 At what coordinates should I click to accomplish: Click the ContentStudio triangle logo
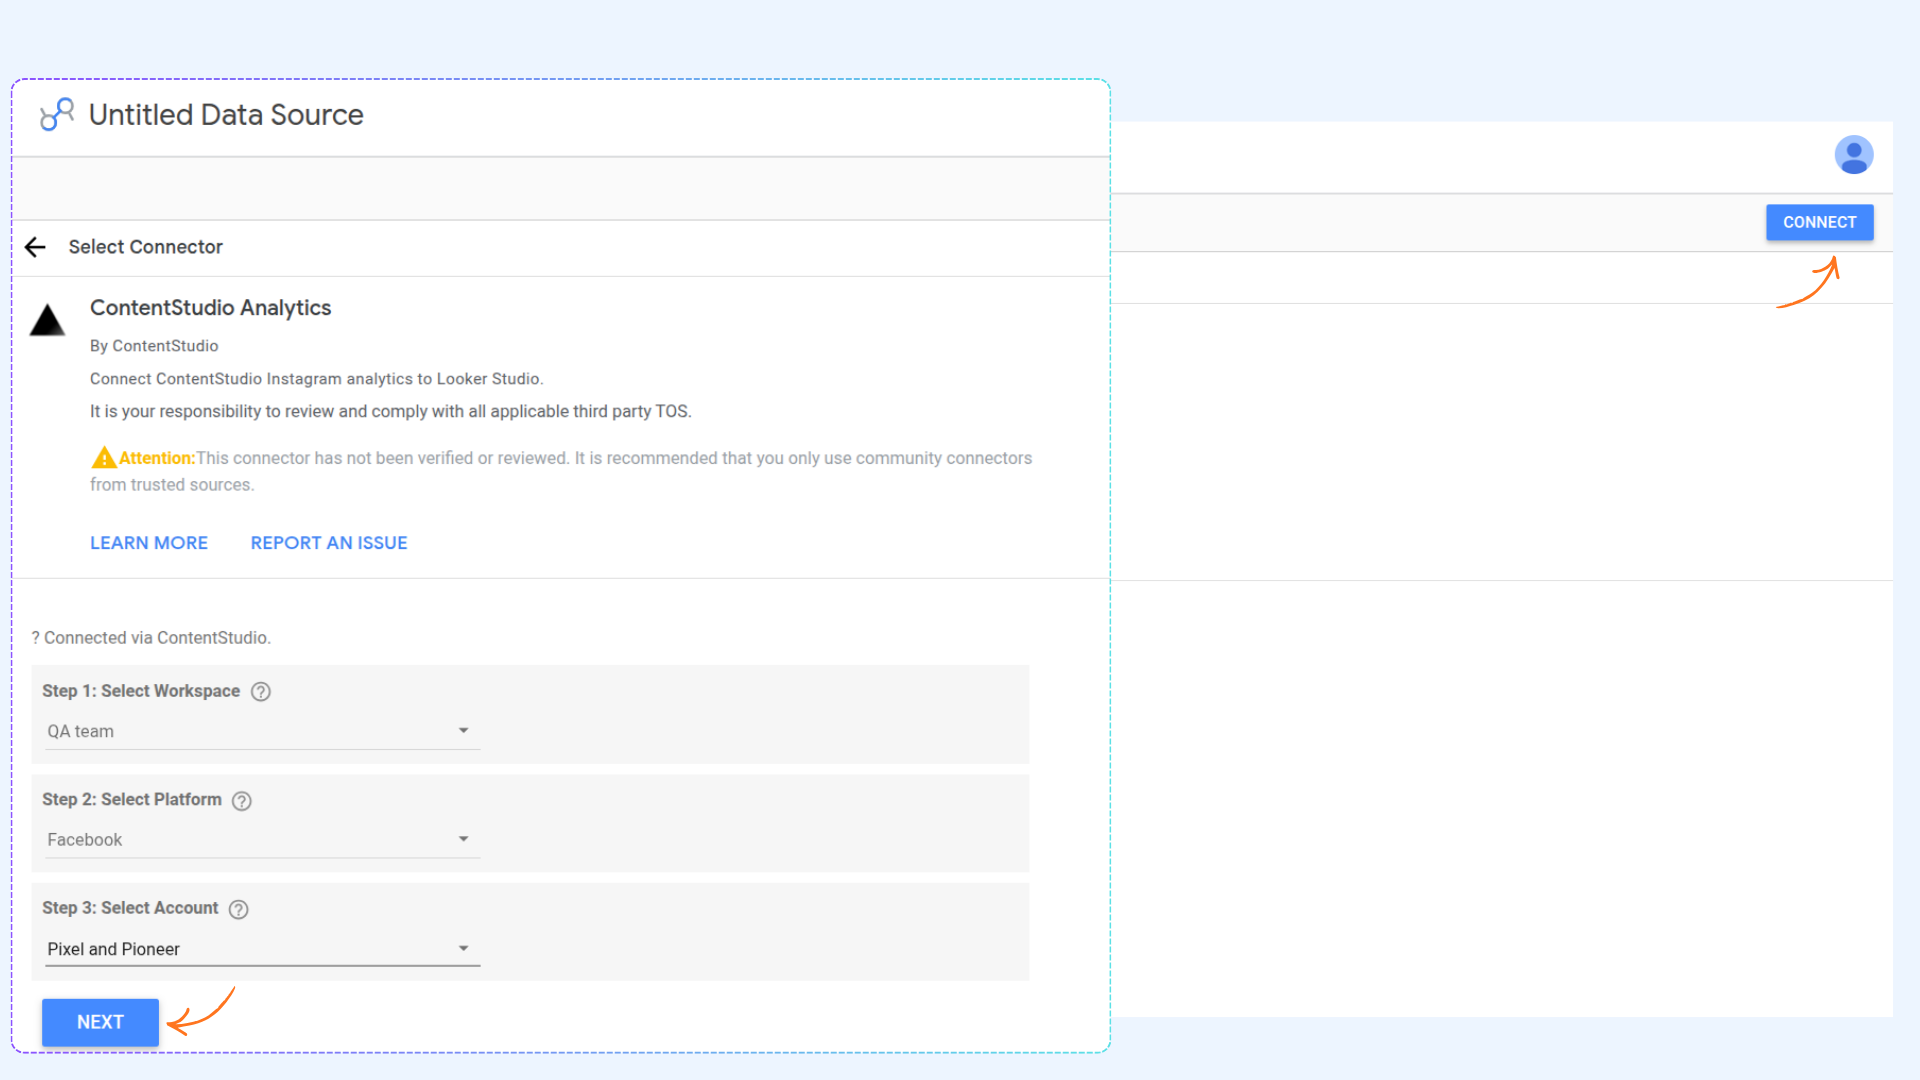click(47, 320)
